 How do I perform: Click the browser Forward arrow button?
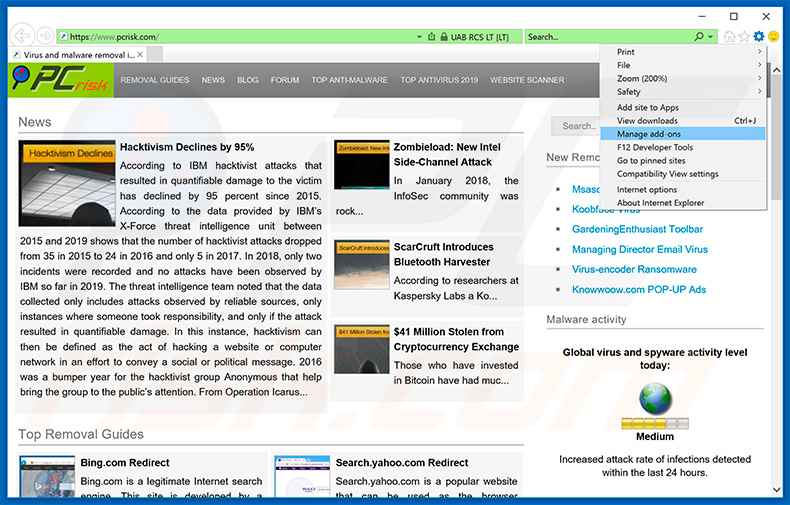point(45,36)
